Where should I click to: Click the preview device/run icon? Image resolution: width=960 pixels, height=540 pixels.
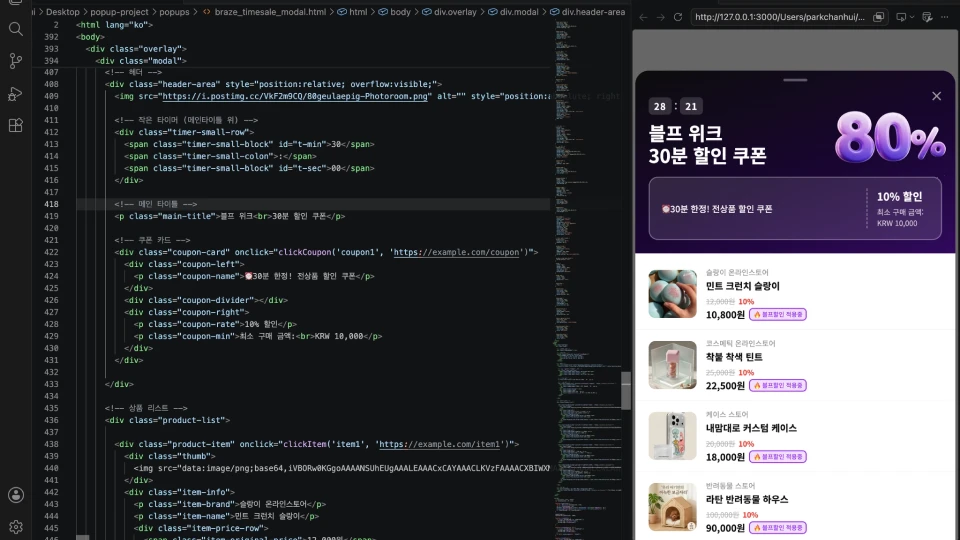click(901, 17)
